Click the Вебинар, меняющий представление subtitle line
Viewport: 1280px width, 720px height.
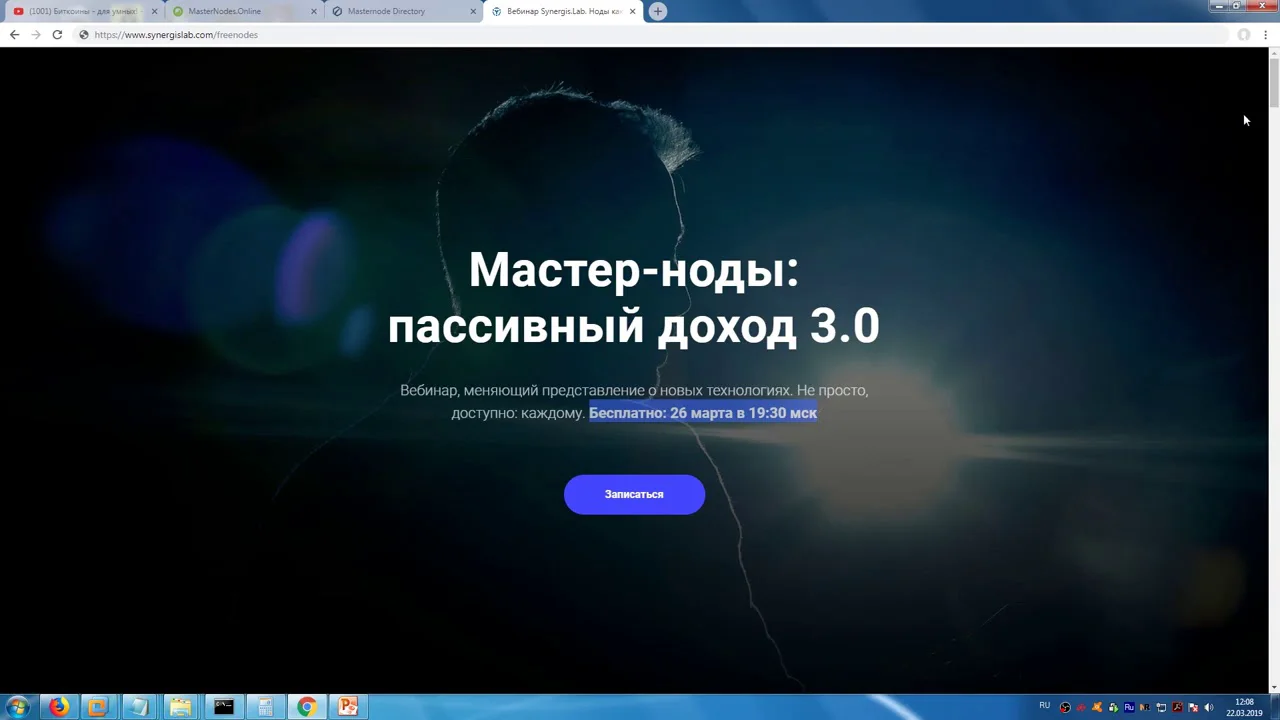click(634, 390)
